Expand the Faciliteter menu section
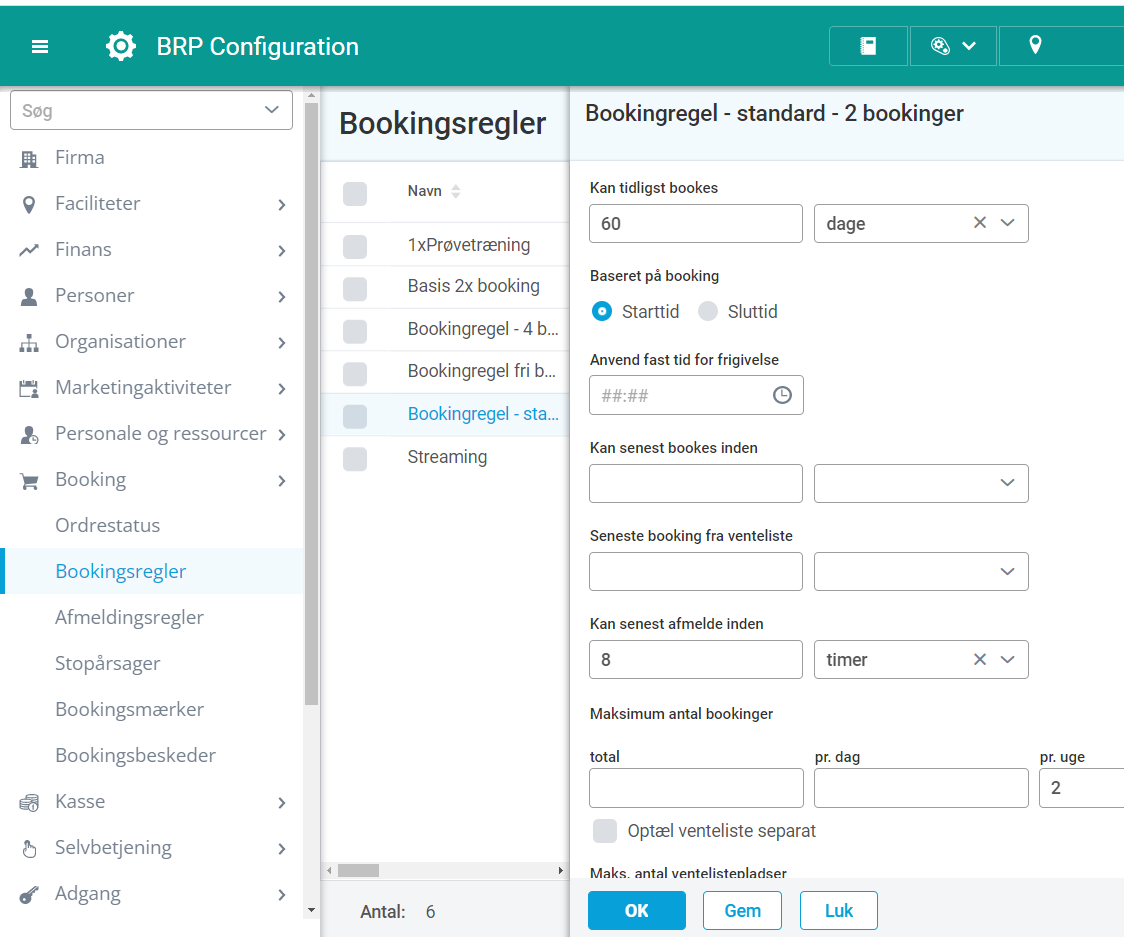This screenshot has height=937, width=1124. pyautogui.click(x=281, y=204)
